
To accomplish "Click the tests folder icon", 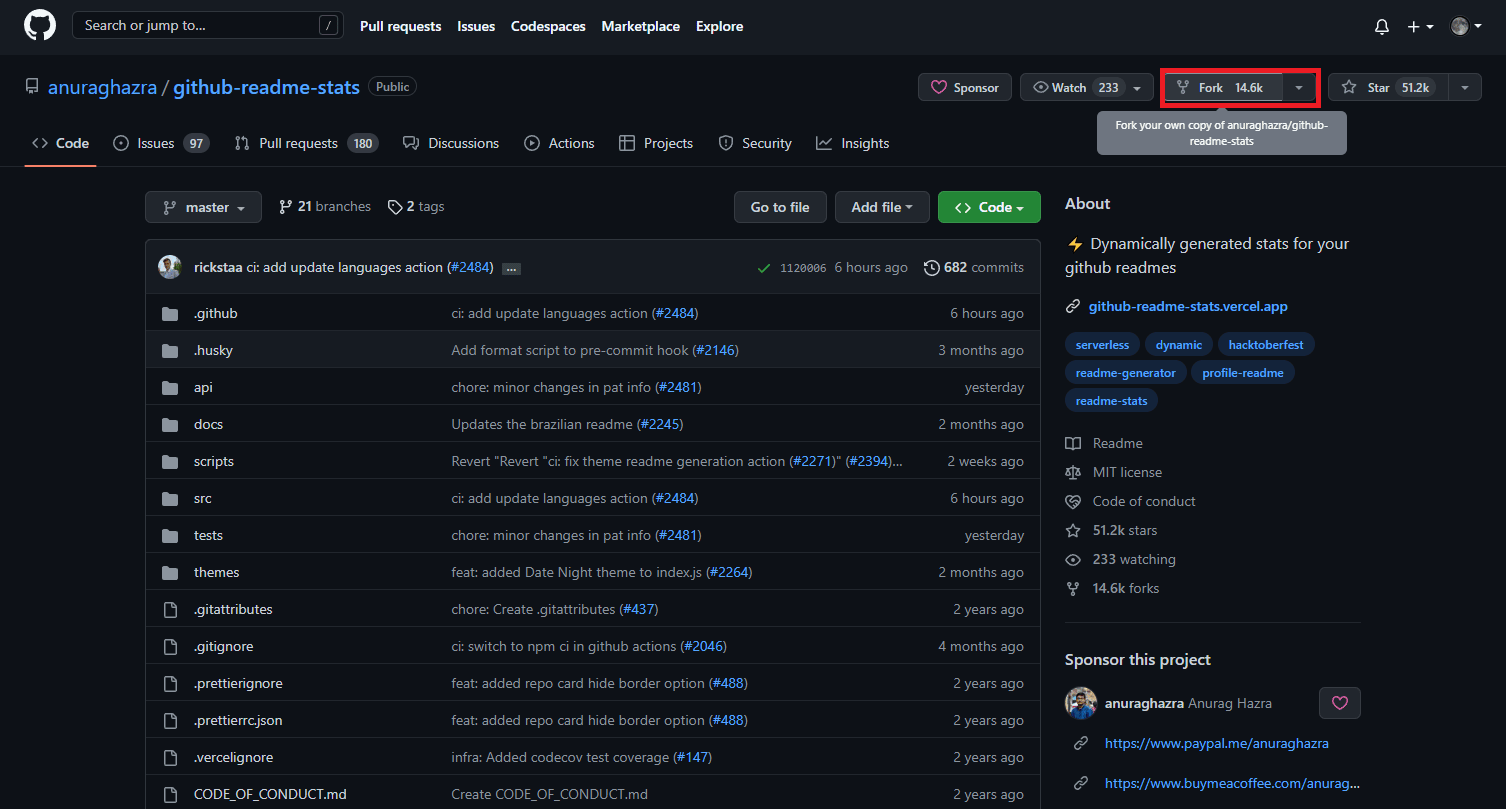I will 170,536.
